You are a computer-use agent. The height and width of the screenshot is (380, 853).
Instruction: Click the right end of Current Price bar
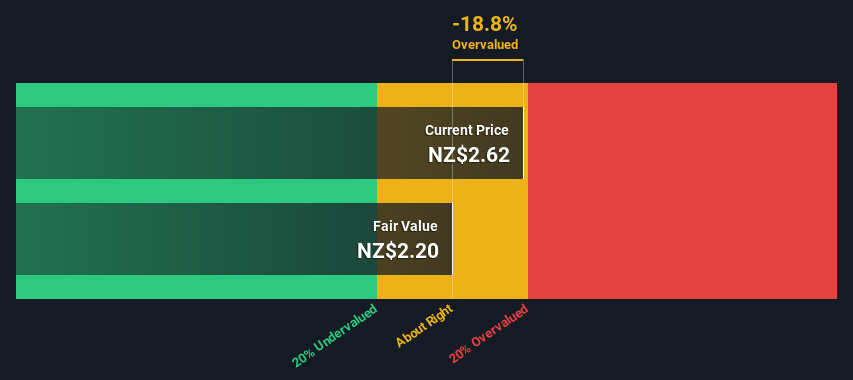[x=523, y=143]
